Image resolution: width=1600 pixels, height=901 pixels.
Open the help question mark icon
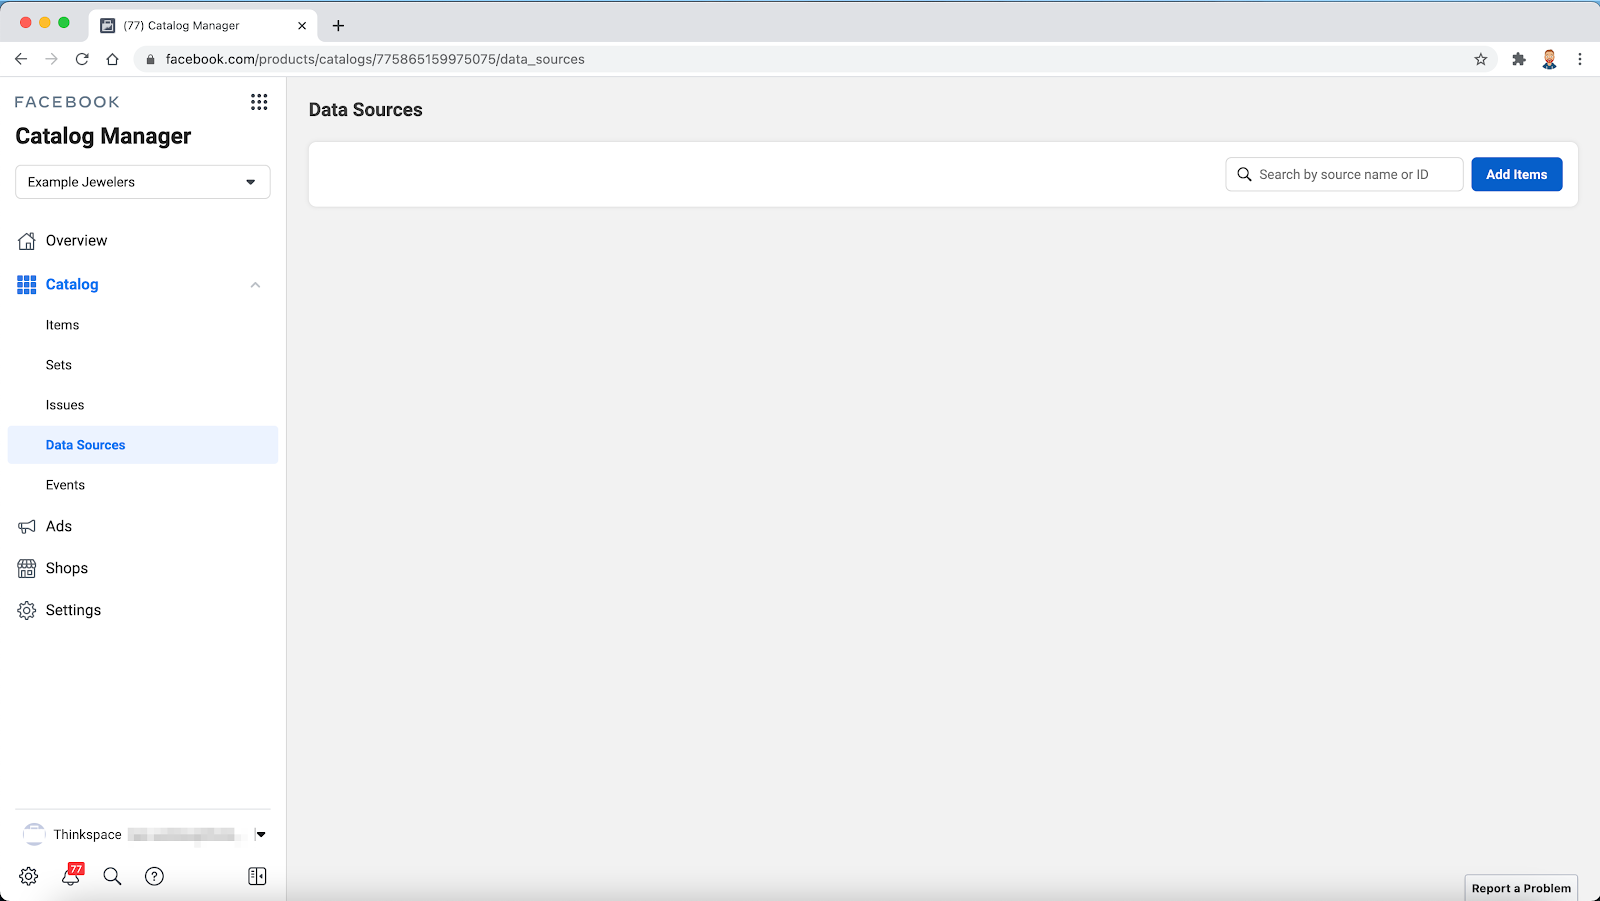pos(154,876)
